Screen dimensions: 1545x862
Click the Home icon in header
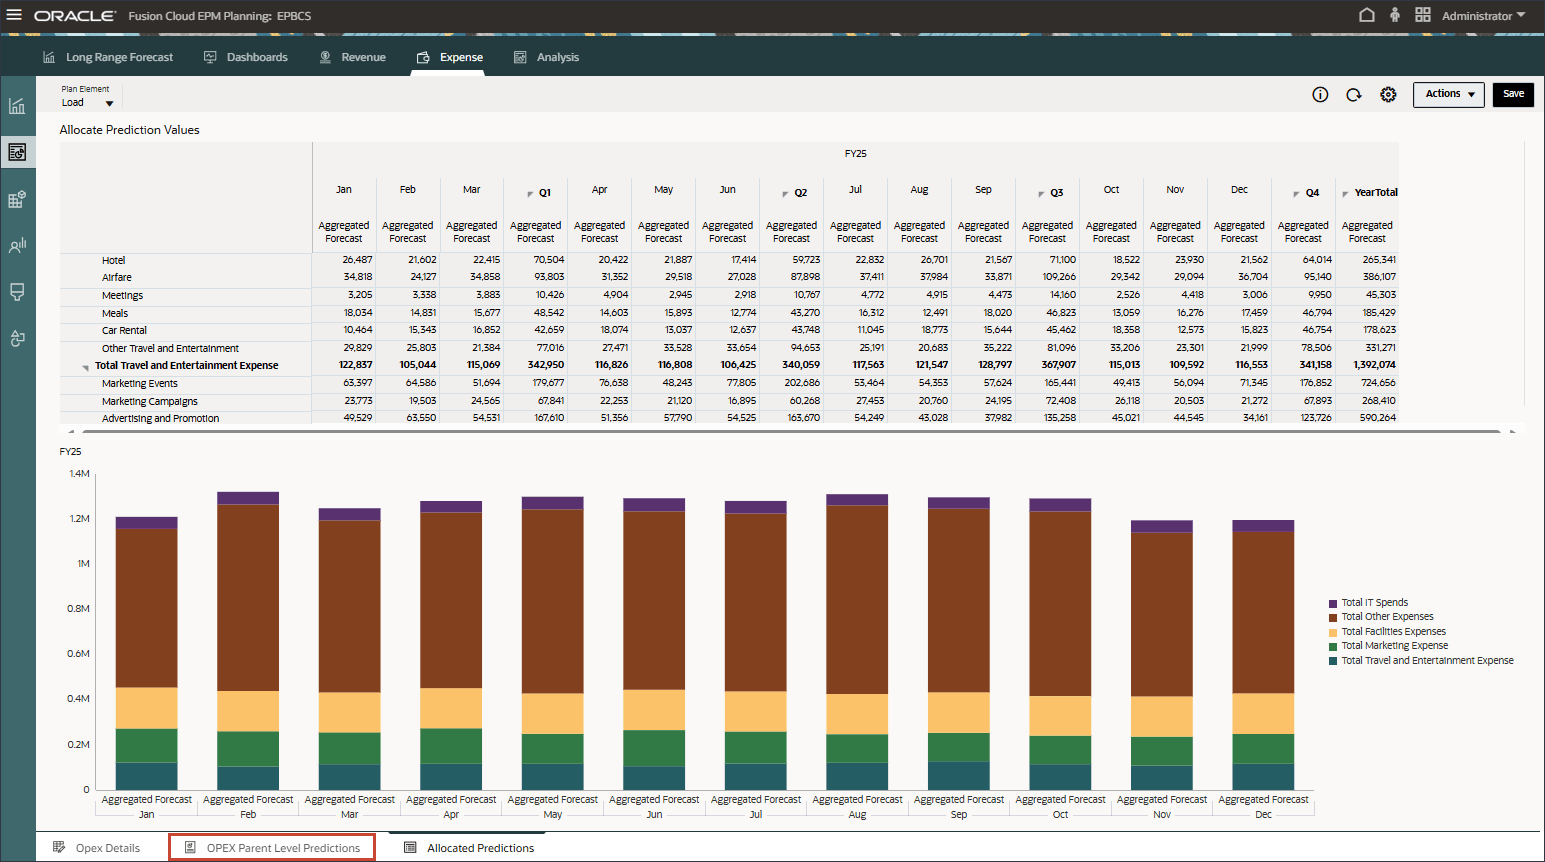pos(1366,15)
